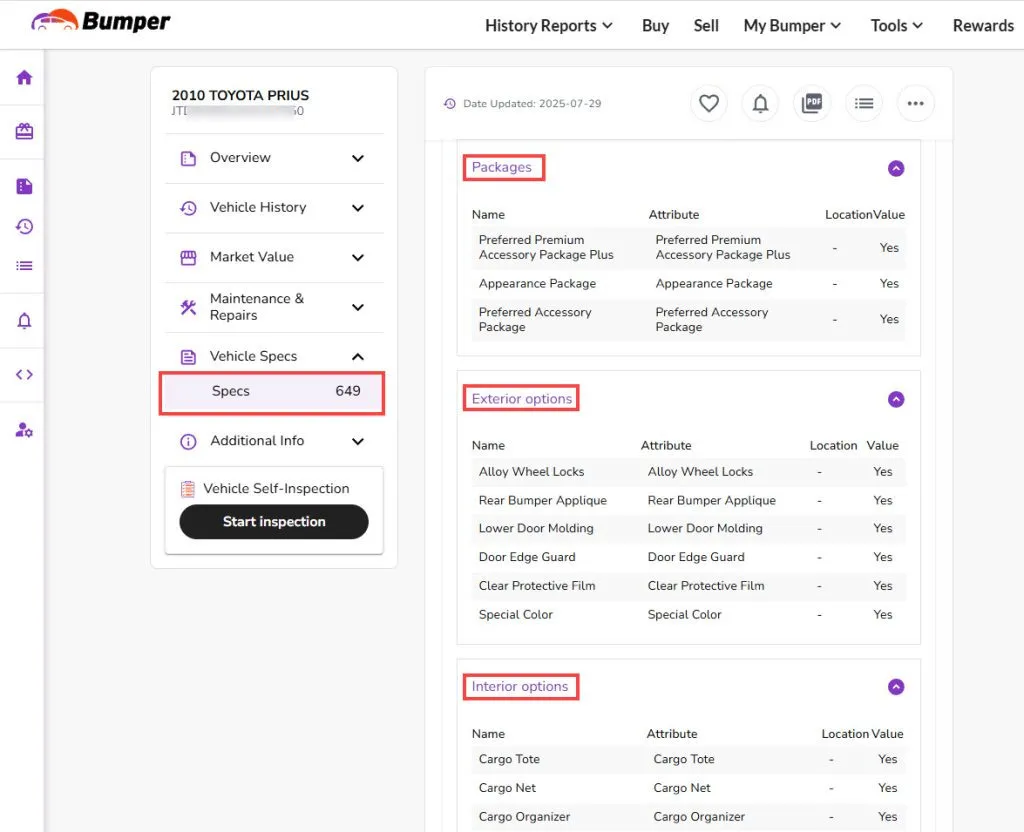1024x832 pixels.
Task: Open the code brackets icon in sidebar
Action: (24, 374)
